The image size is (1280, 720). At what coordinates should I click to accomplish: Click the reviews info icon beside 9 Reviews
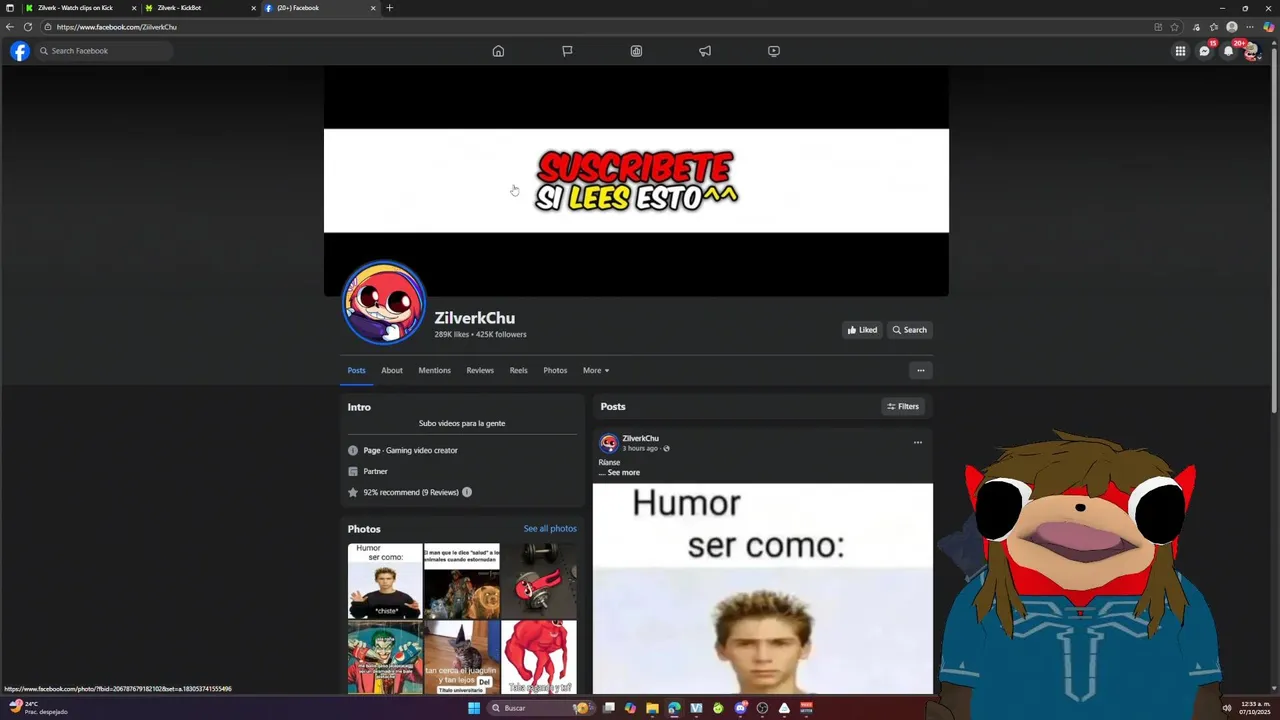(467, 492)
